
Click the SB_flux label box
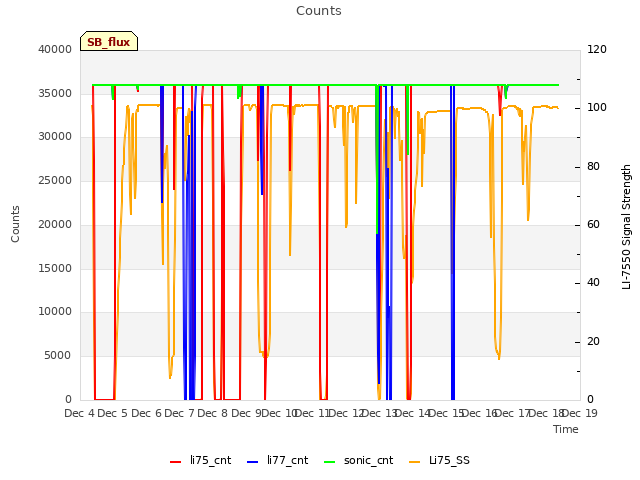coord(109,41)
